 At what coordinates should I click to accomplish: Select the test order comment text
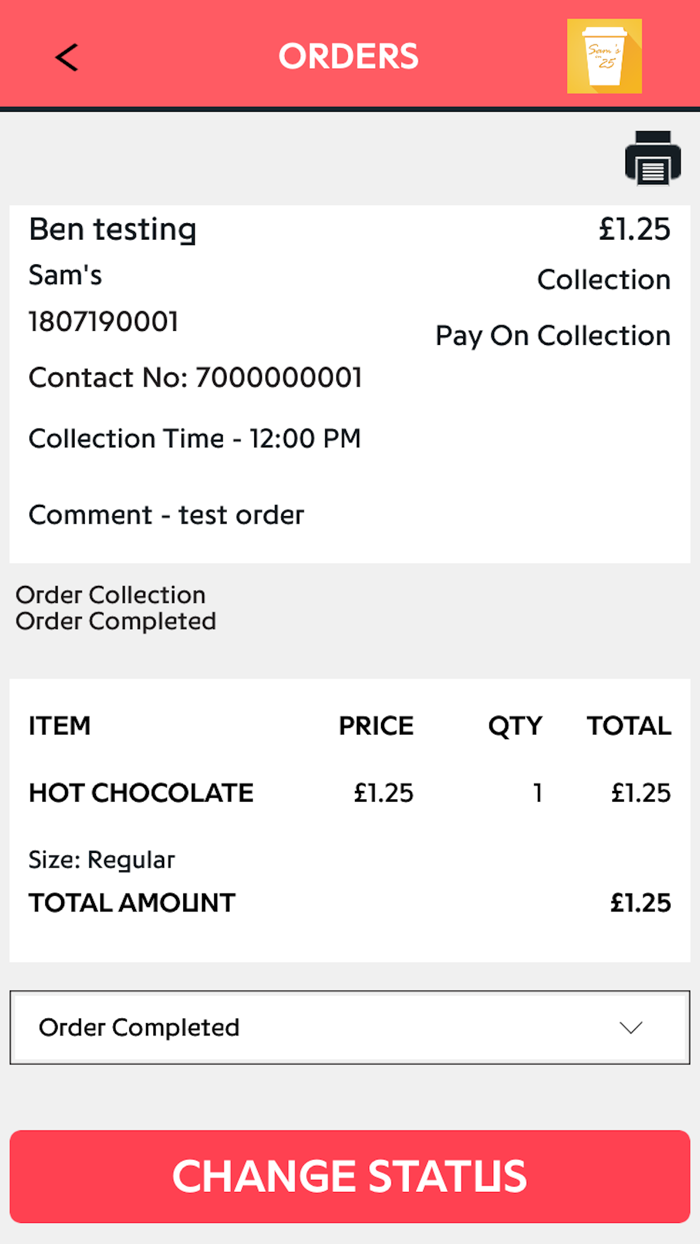click(x=166, y=514)
